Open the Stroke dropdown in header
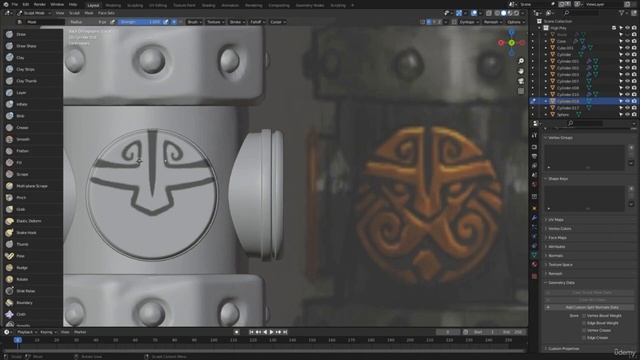 237,22
